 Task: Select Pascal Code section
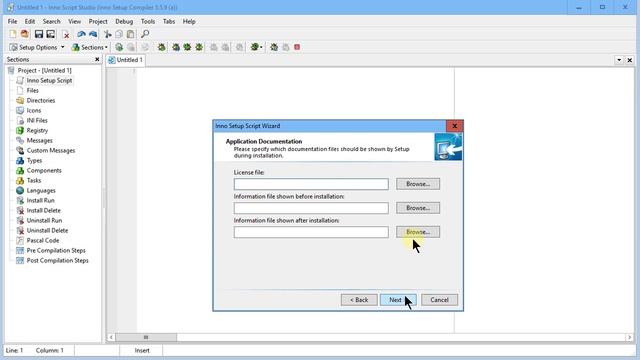click(43, 240)
